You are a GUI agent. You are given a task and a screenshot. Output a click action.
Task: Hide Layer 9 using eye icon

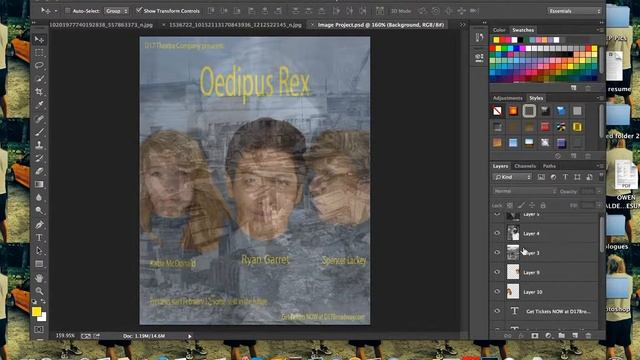point(497,272)
